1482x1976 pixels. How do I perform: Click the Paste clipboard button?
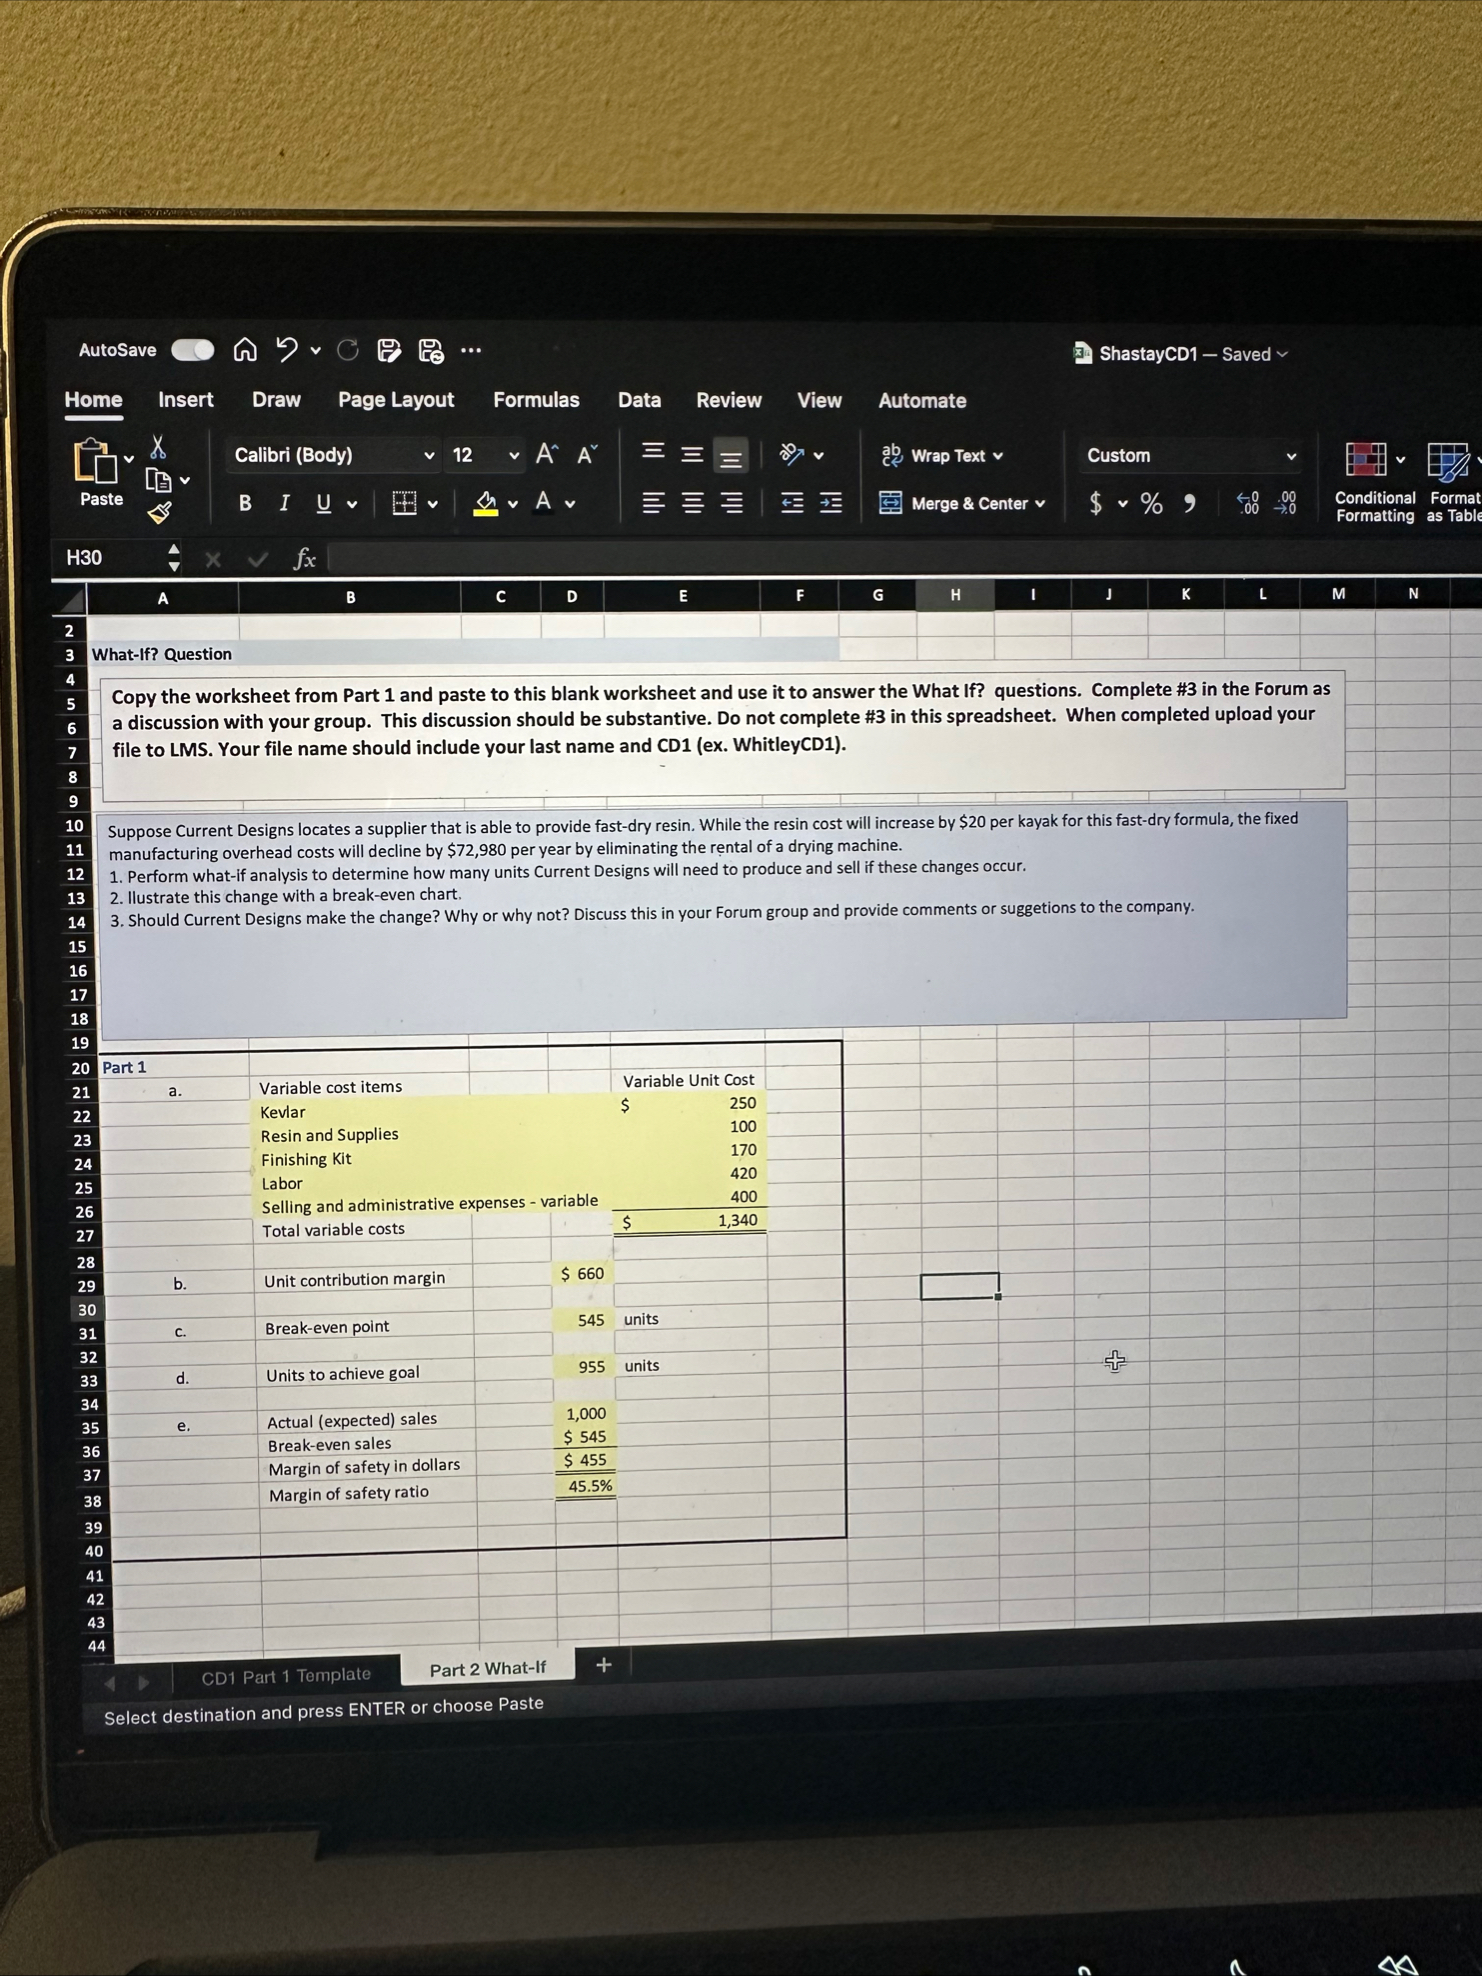click(x=99, y=472)
